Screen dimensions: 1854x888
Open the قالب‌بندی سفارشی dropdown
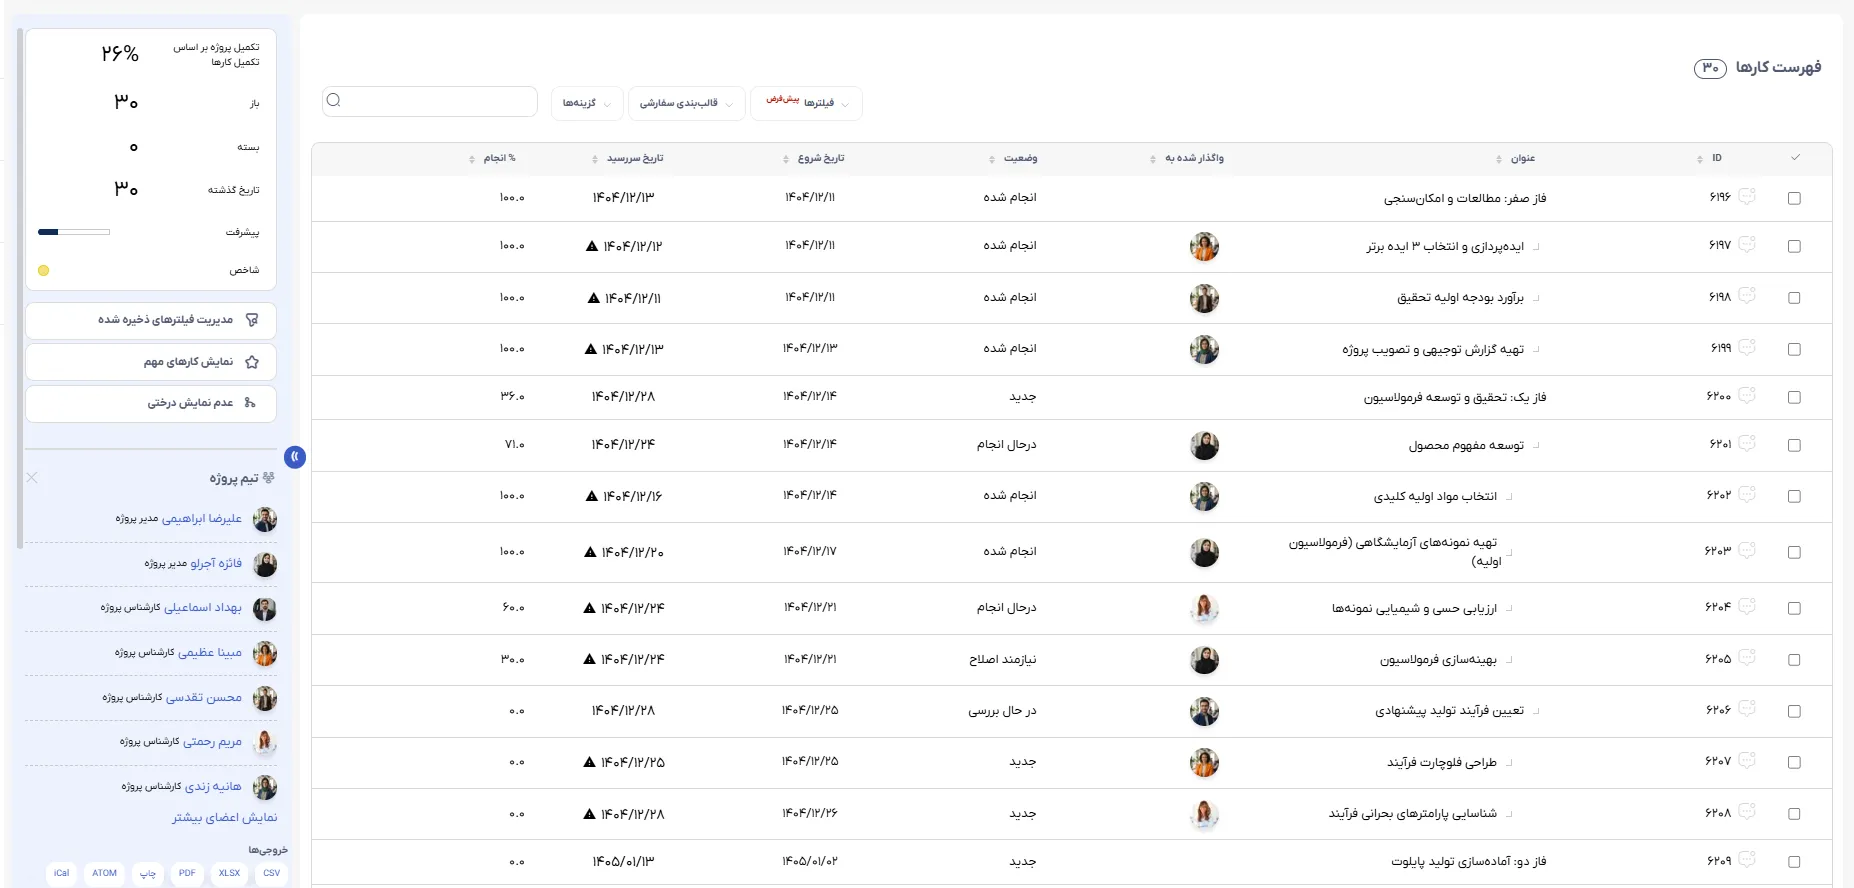(685, 103)
